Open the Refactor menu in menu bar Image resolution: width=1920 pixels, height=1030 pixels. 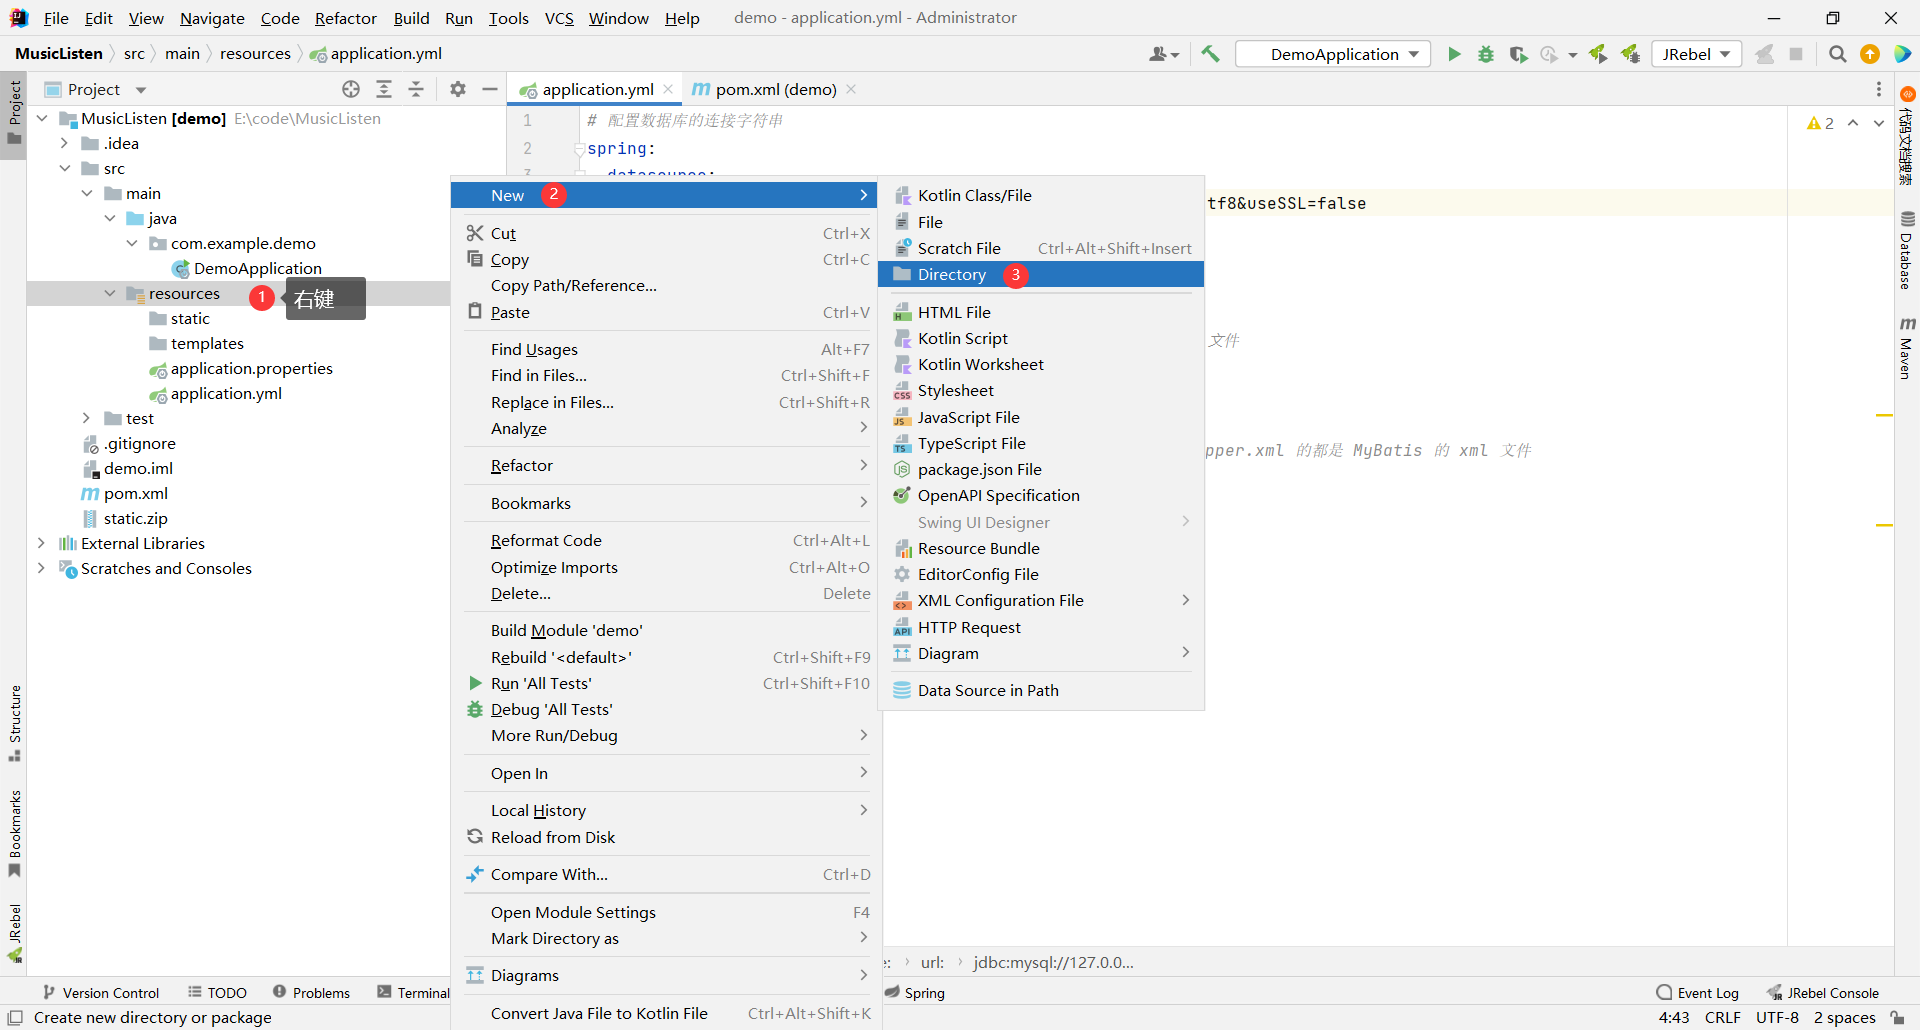click(345, 18)
